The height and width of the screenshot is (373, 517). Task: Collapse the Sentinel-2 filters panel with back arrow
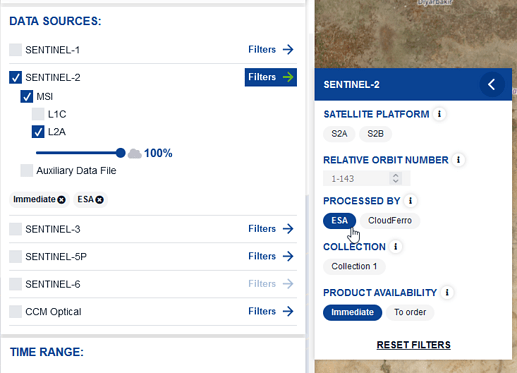tap(492, 84)
